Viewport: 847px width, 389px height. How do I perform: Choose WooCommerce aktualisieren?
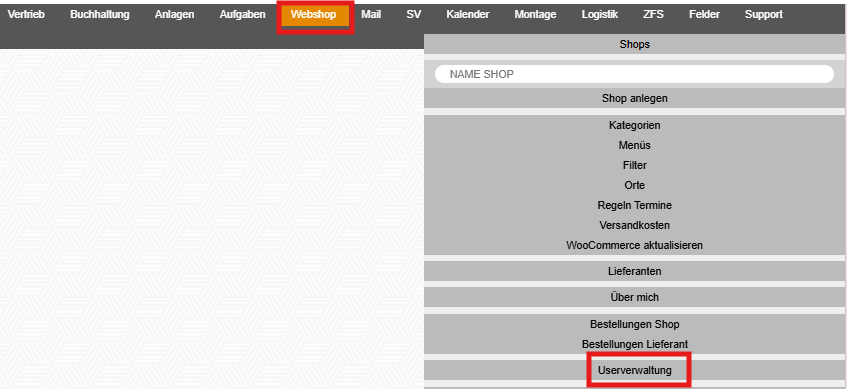pos(635,245)
